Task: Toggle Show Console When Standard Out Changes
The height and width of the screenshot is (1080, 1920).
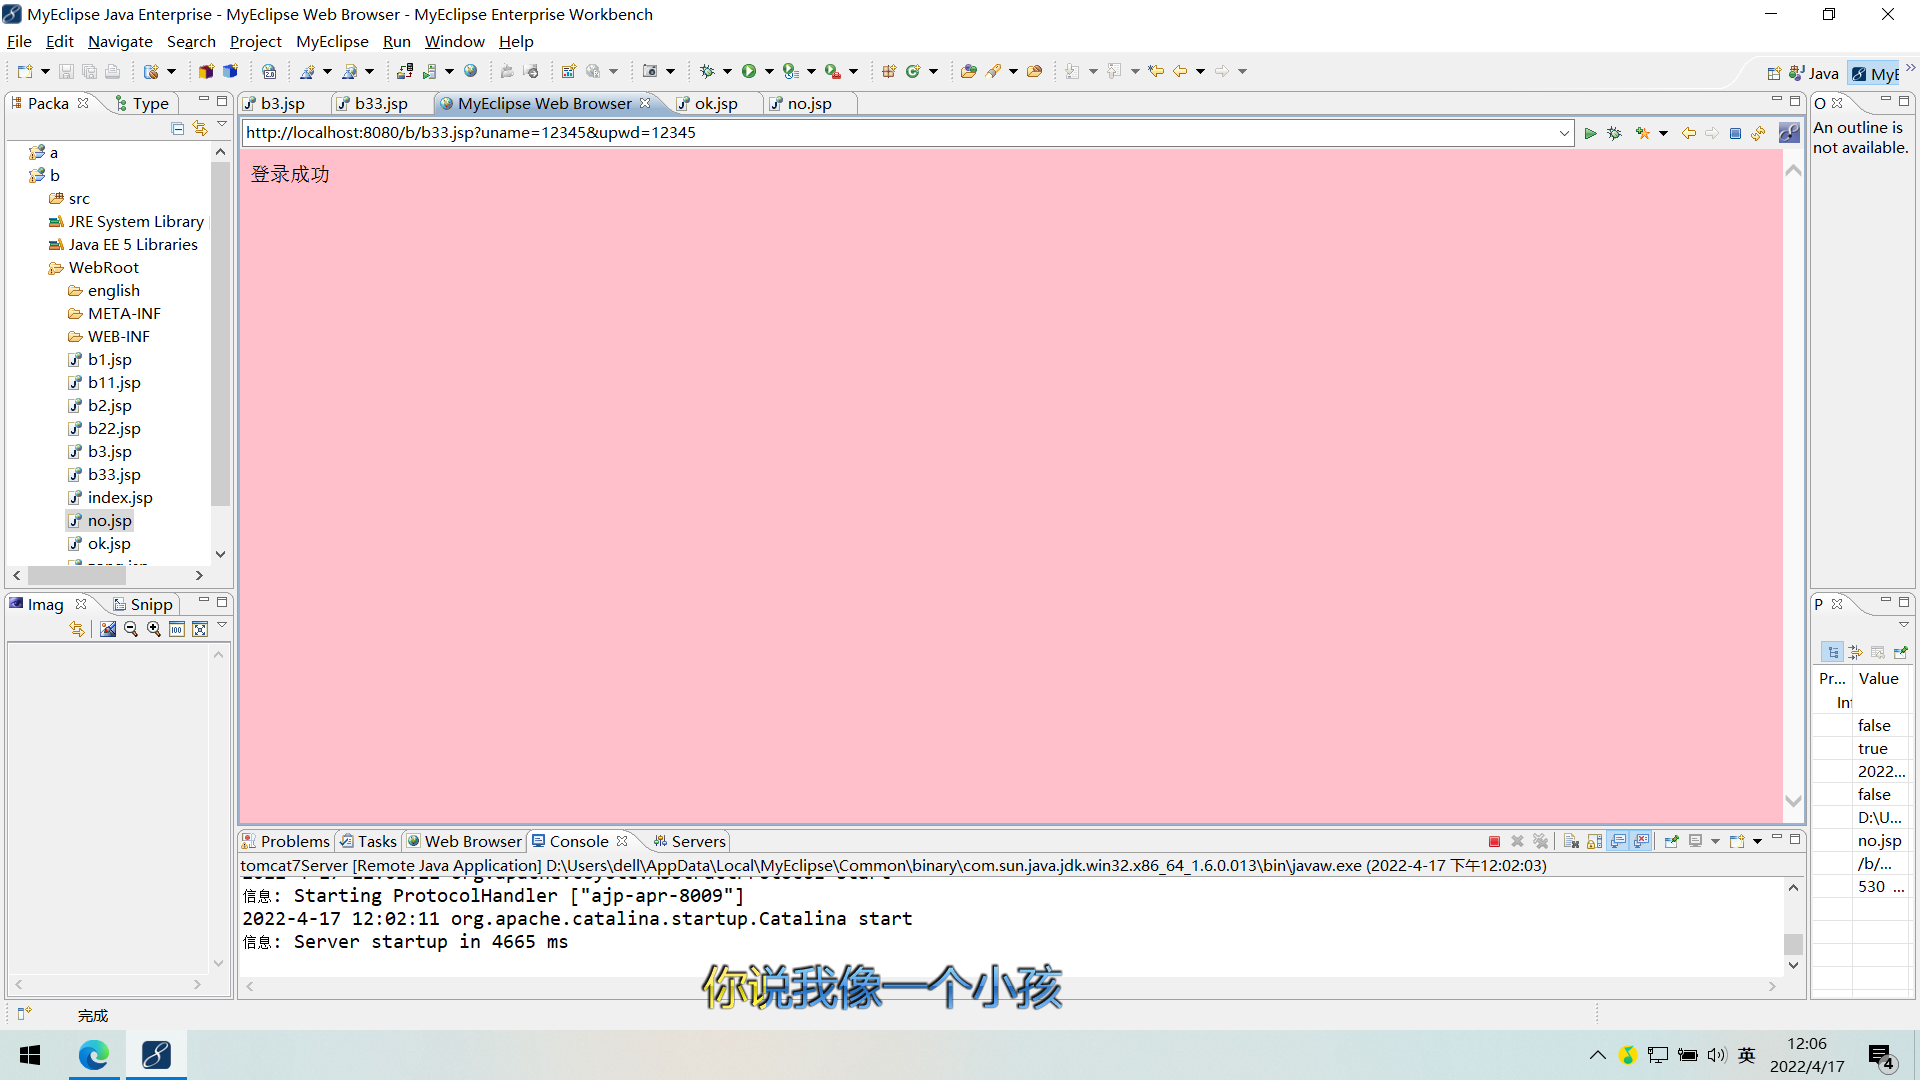Action: (1618, 842)
